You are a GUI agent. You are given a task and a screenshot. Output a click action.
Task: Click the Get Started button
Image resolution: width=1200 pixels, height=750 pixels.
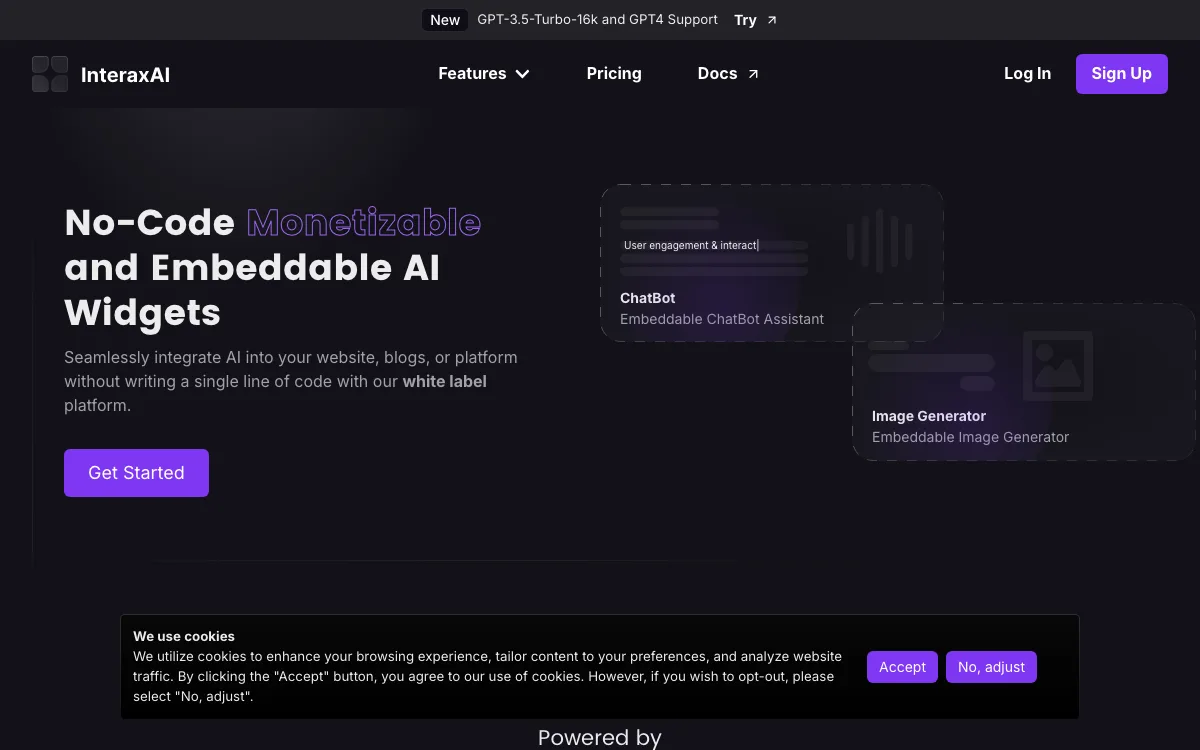136,473
